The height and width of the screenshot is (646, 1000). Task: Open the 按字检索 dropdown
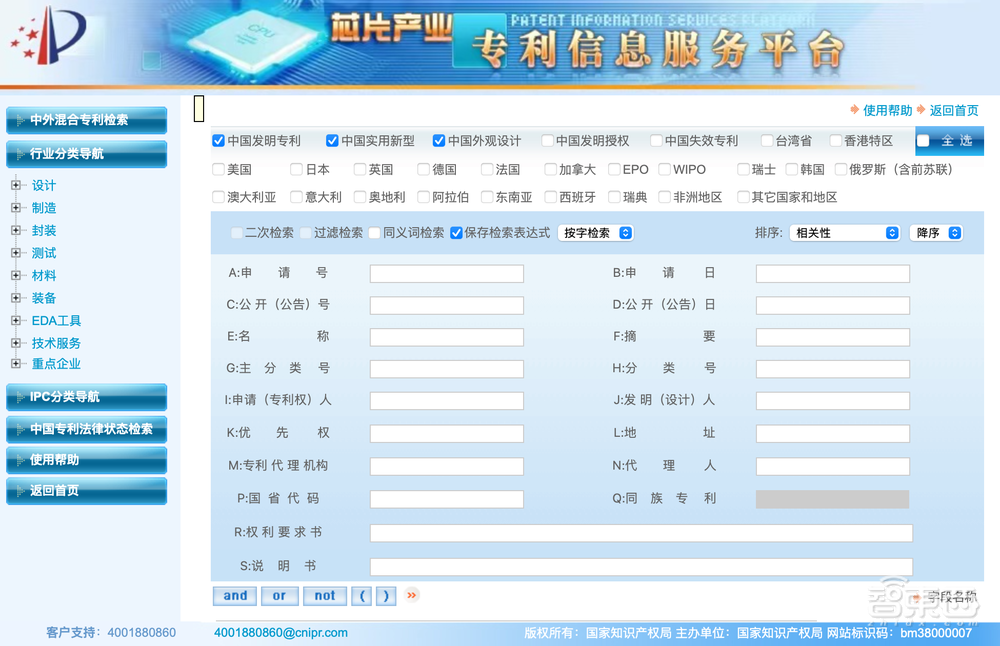pyautogui.click(x=596, y=233)
